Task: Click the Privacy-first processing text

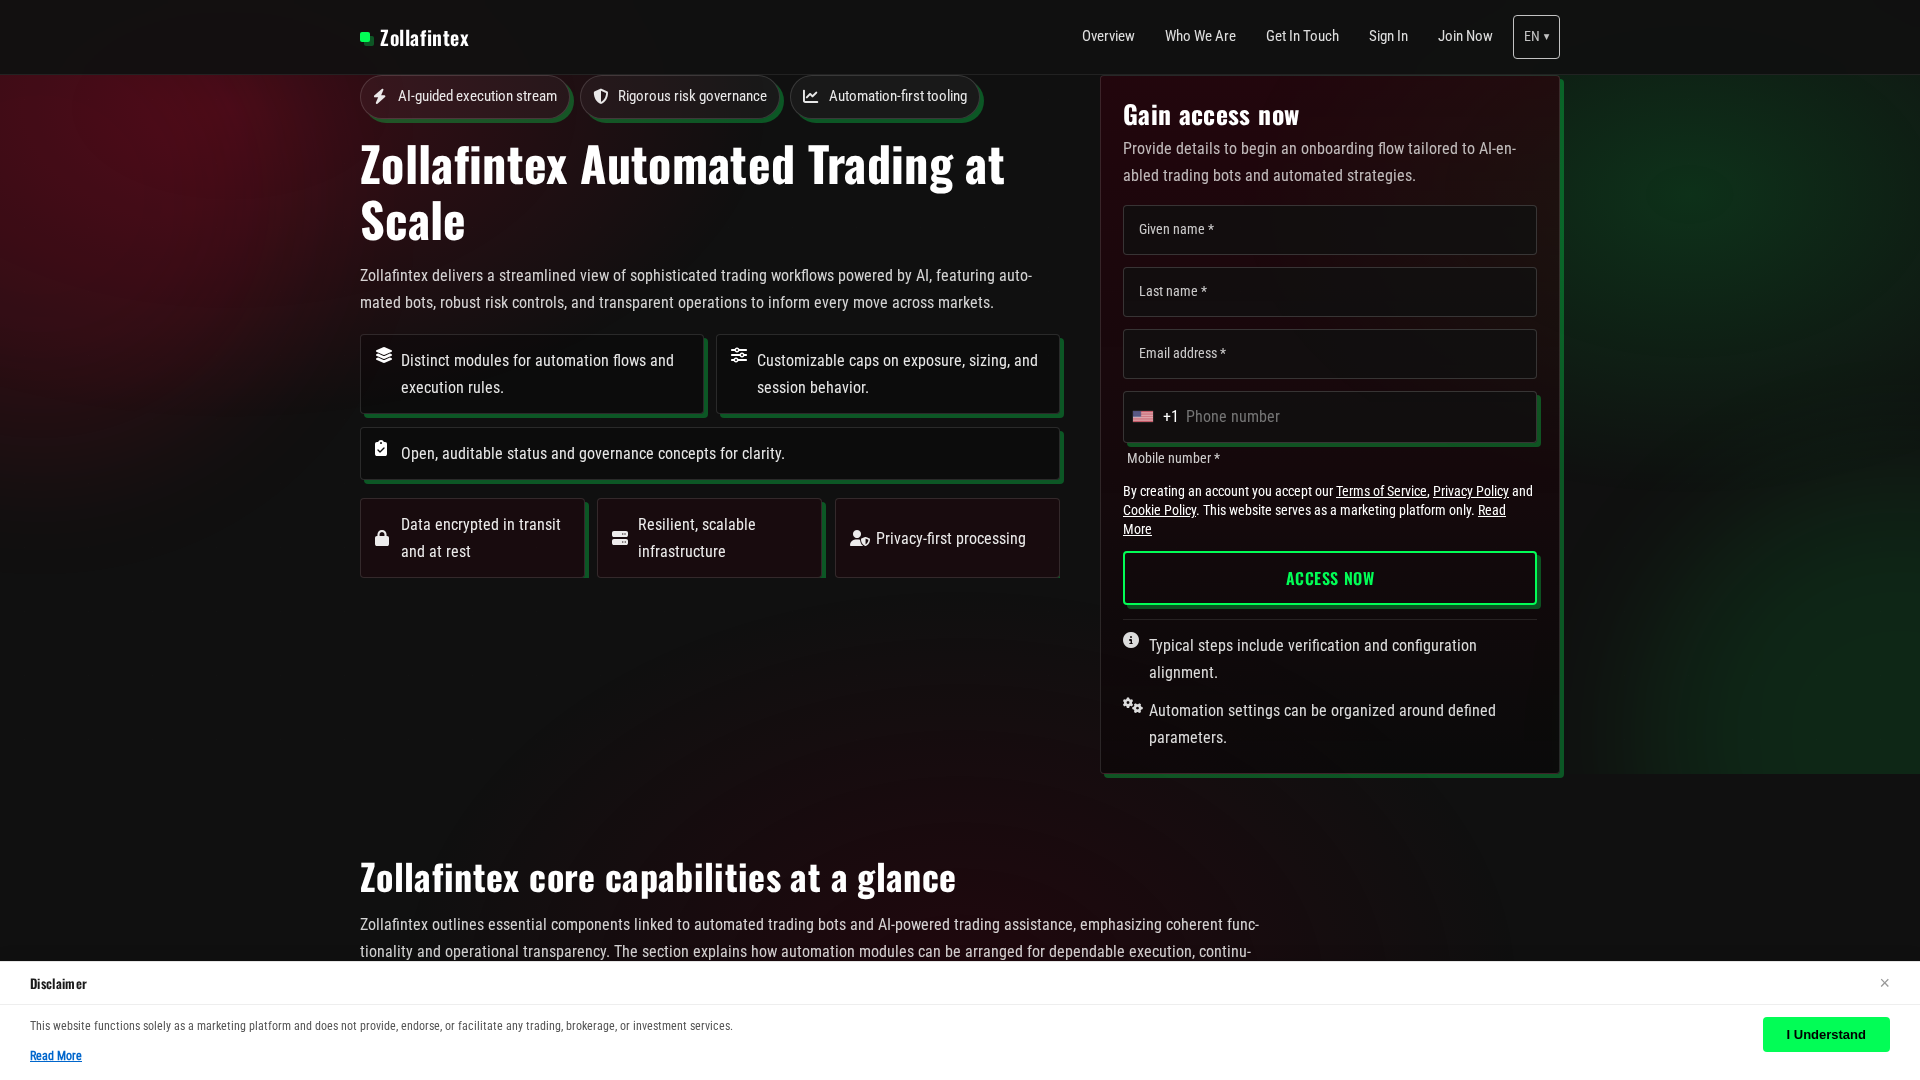Action: pyautogui.click(x=951, y=539)
